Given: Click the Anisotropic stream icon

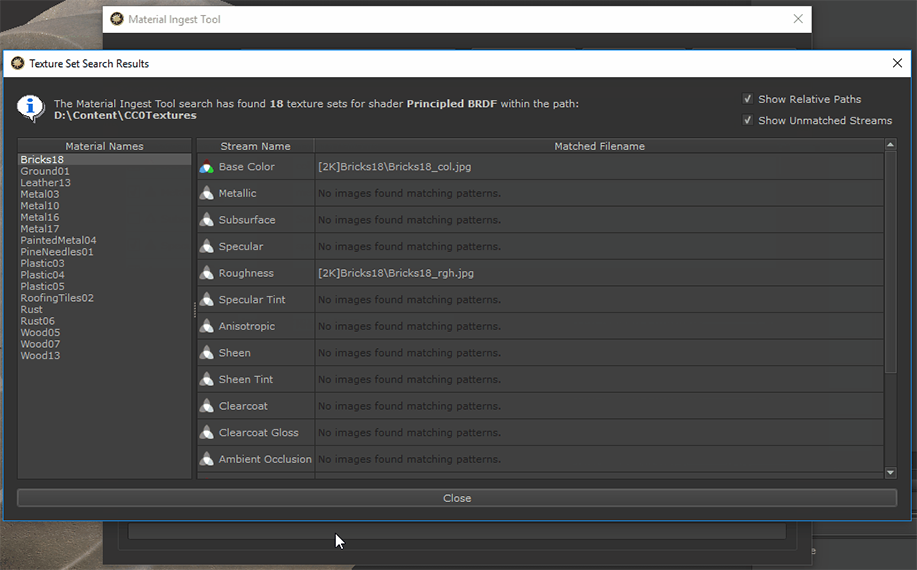Looking at the screenshot, I should coord(206,326).
